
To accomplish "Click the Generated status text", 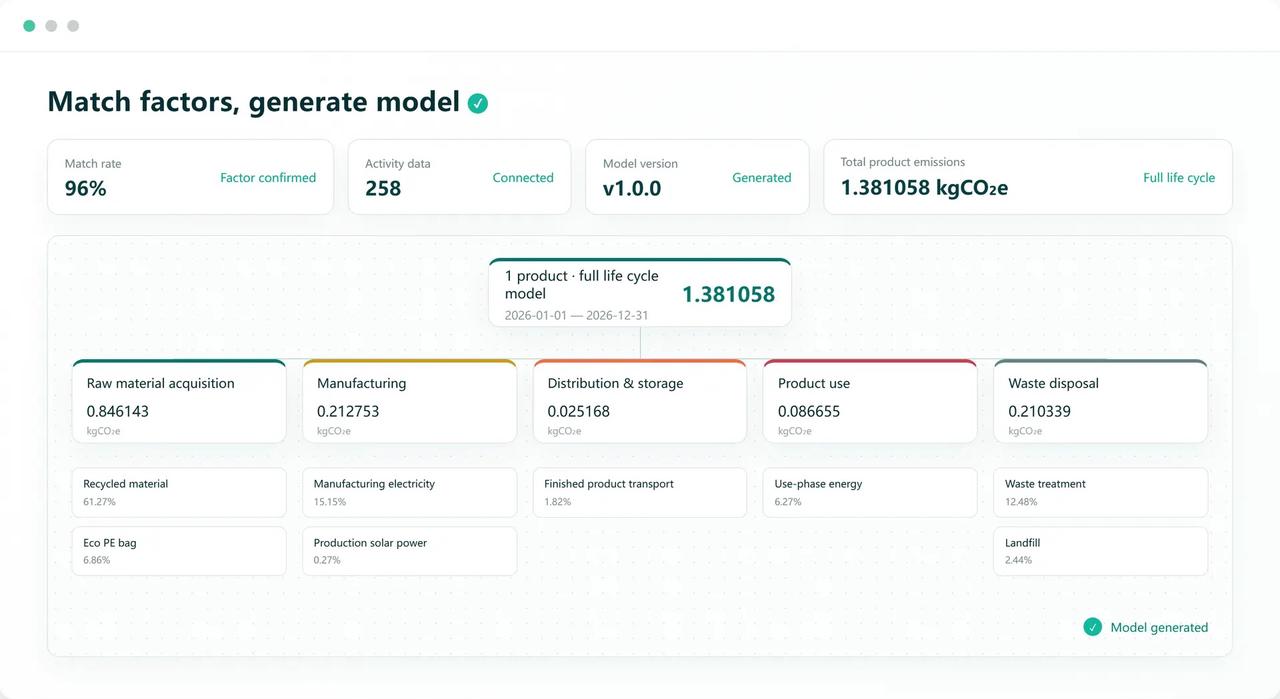I will [762, 178].
